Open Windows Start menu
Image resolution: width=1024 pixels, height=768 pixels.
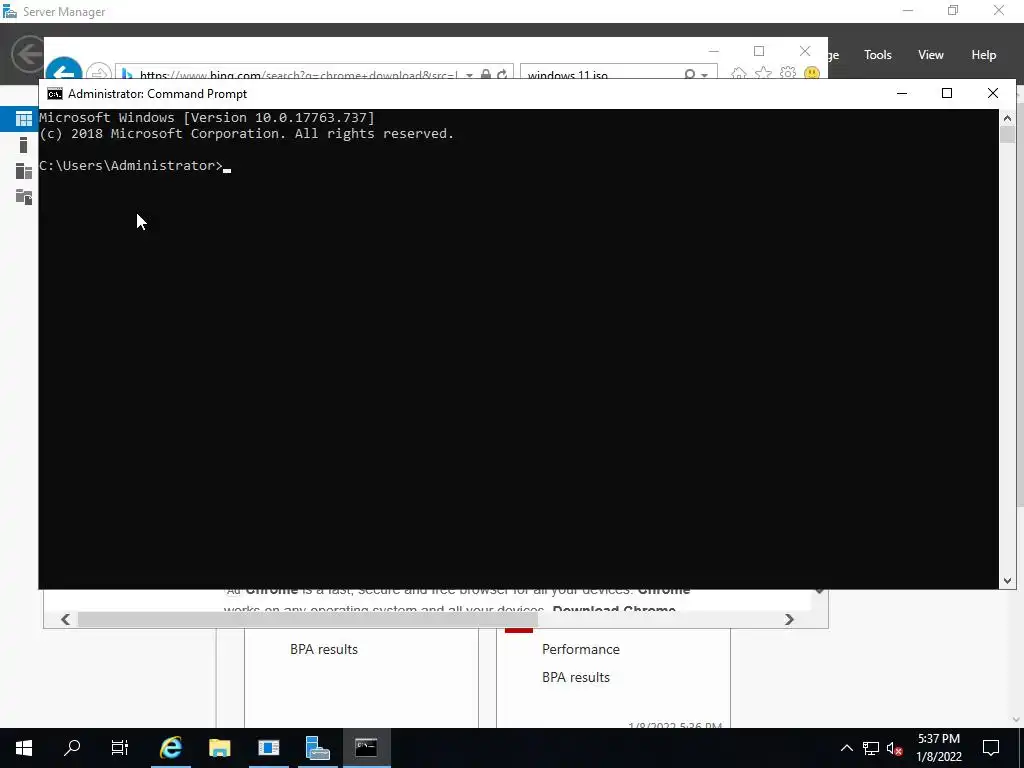[24, 748]
